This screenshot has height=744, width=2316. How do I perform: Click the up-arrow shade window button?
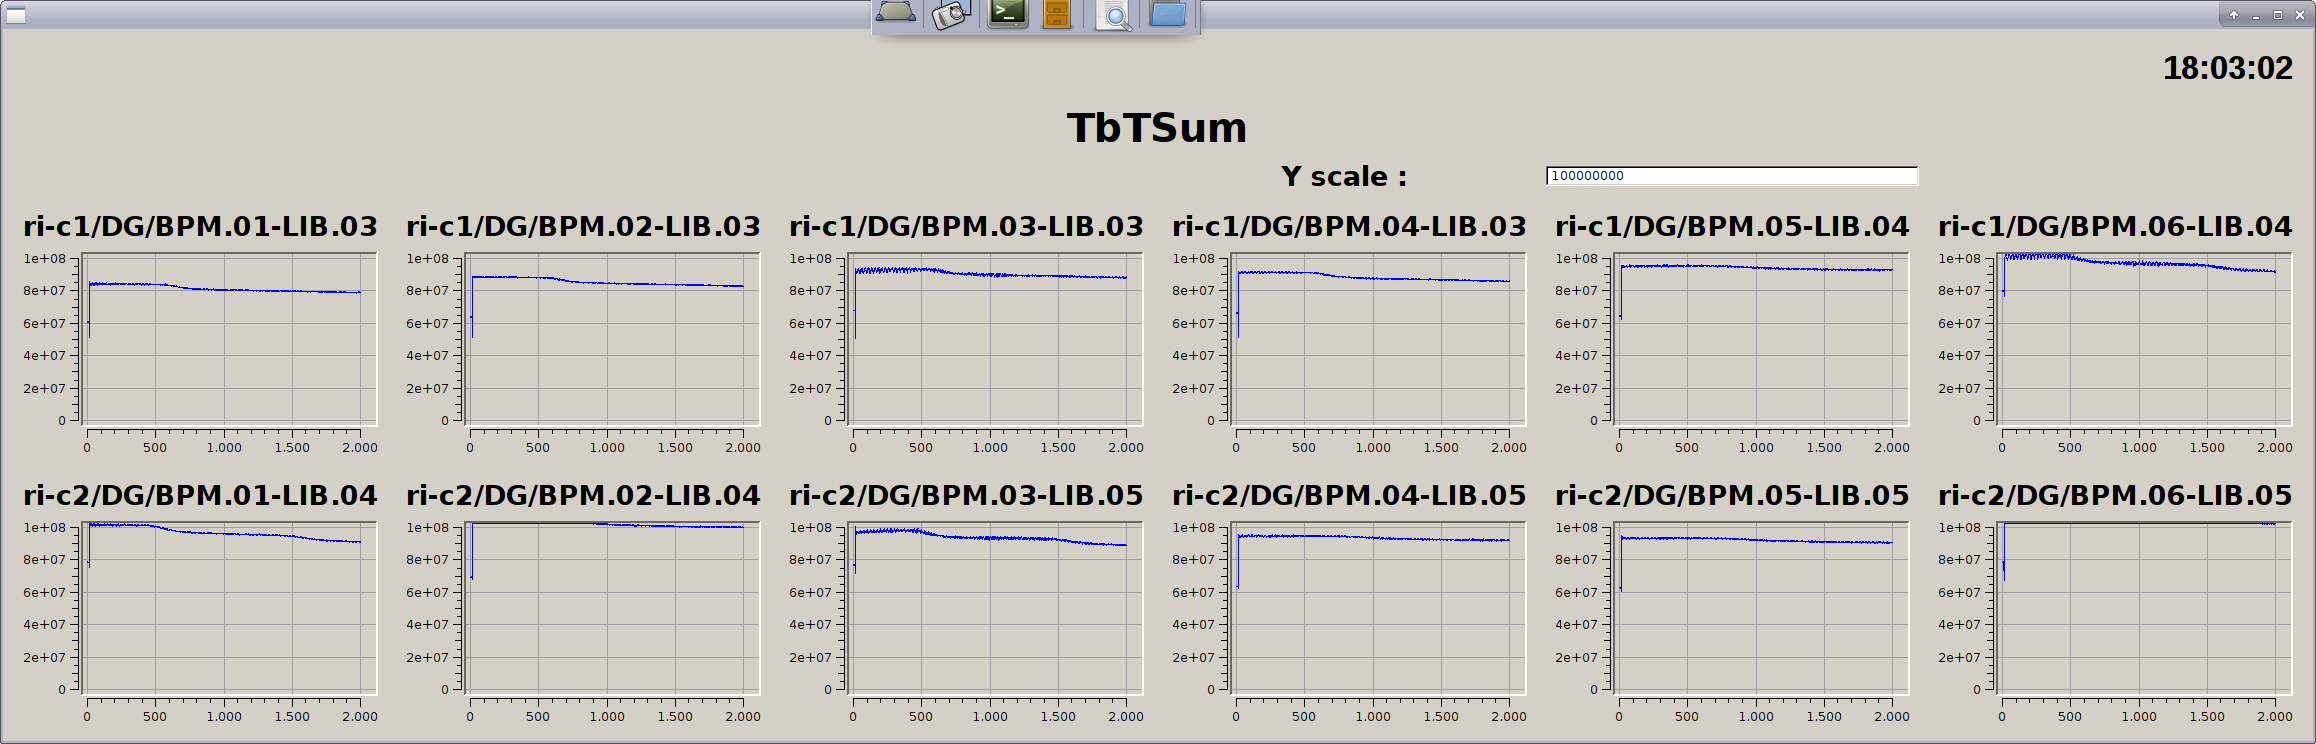click(x=2234, y=15)
